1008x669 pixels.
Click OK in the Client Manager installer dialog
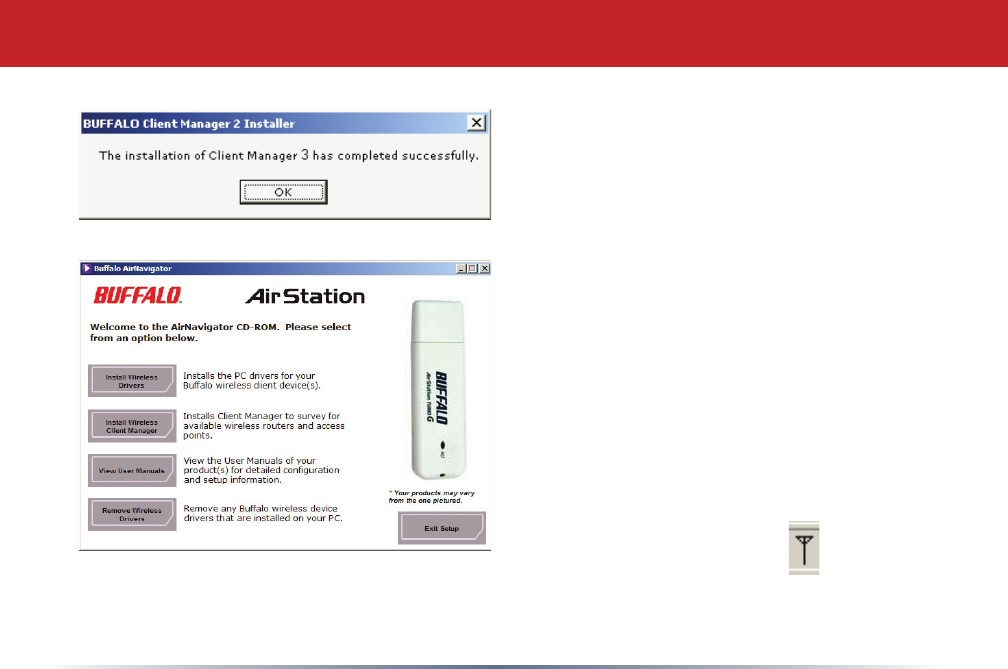pos(284,192)
